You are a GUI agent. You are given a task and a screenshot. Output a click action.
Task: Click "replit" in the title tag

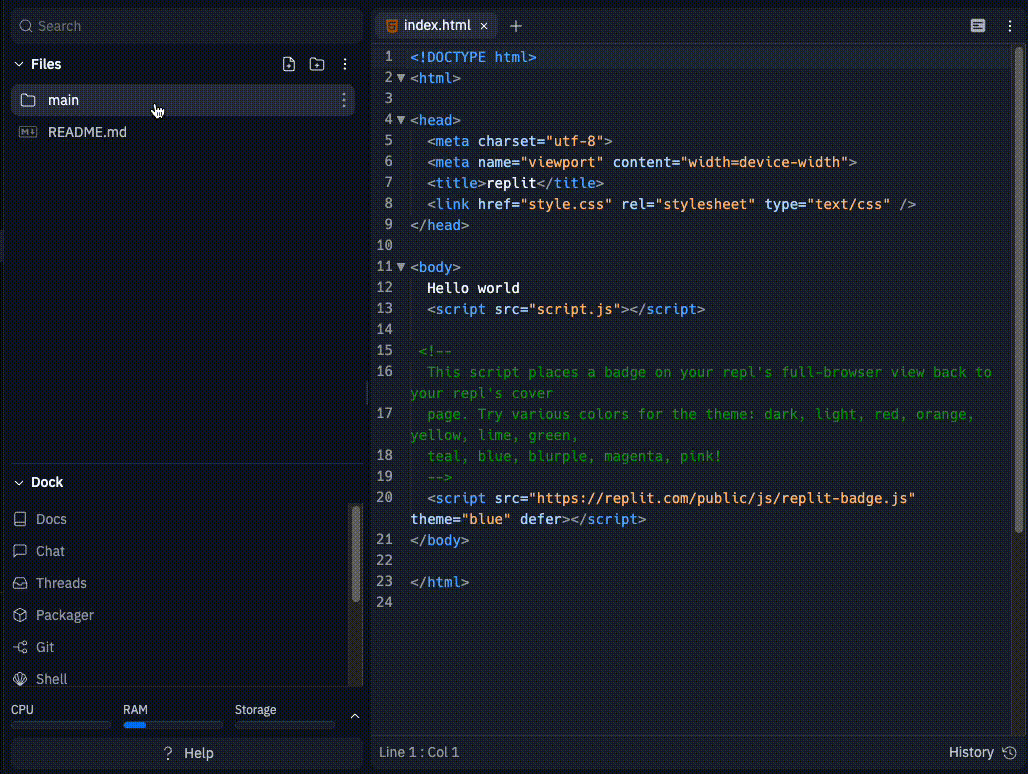[x=511, y=183]
